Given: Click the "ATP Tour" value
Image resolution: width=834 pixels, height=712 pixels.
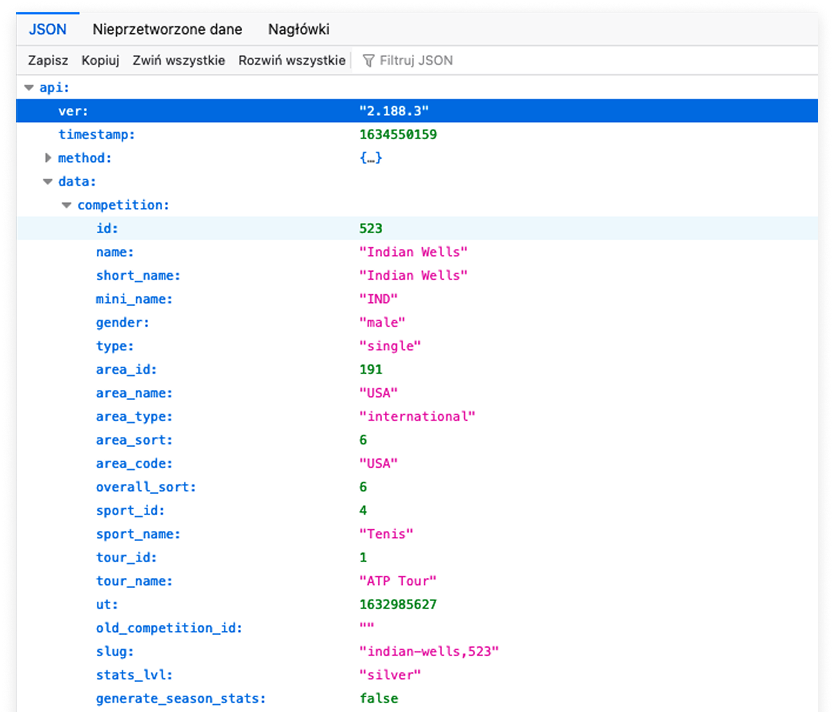Looking at the screenshot, I should pos(398,581).
